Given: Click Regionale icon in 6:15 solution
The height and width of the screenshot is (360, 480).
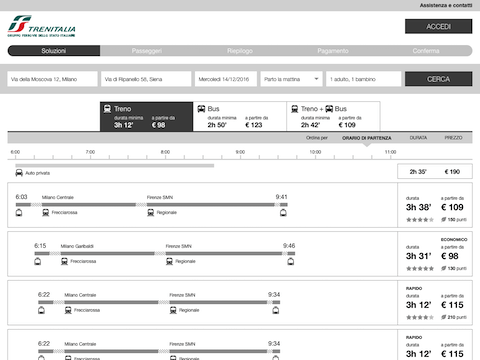Looking at the screenshot, I should pos(169,261).
